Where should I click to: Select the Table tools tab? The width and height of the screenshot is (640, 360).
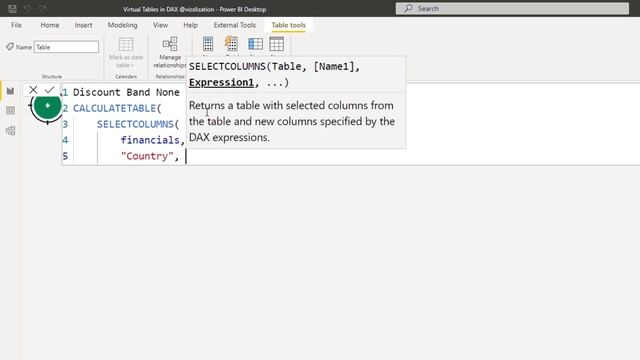289,25
